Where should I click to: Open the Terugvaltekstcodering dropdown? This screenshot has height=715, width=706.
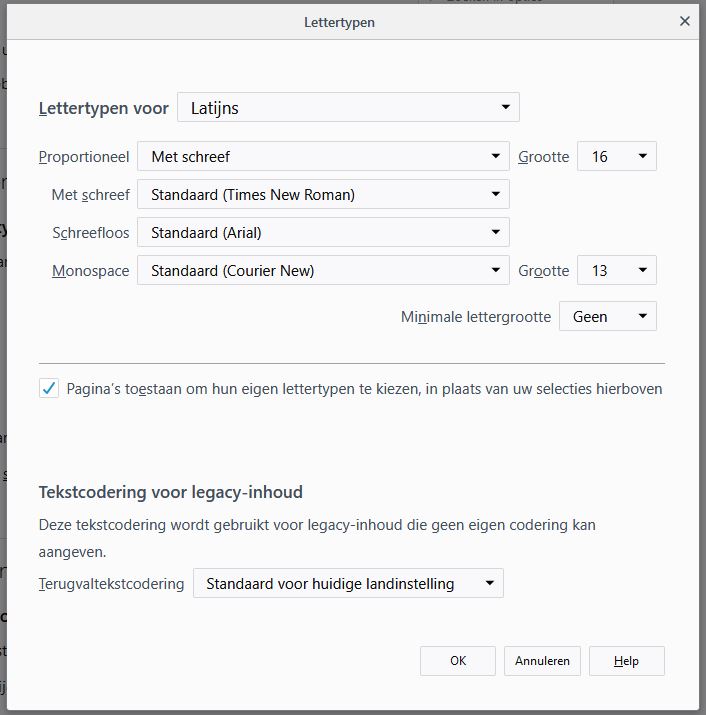pyautogui.click(x=348, y=584)
